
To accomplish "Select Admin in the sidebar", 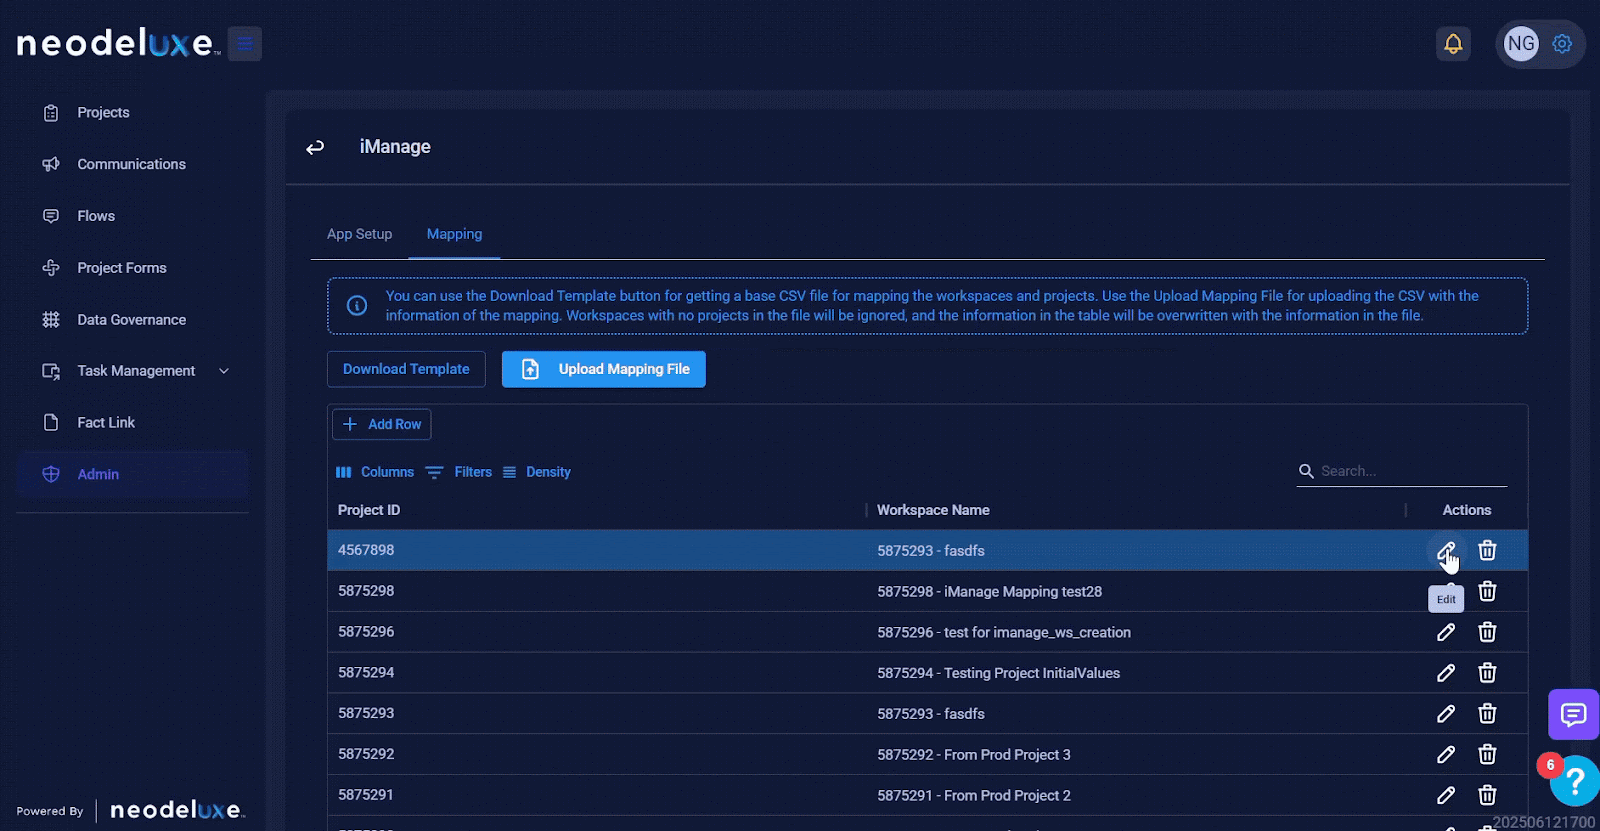I will pyautogui.click(x=132, y=475).
